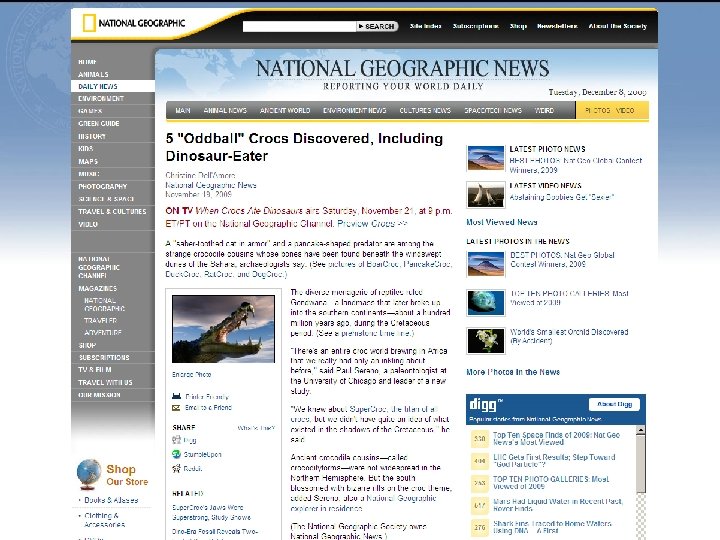Image resolution: width=720 pixels, height=540 pixels.
Task: Open the Enlarge Photo link
Action: (x=191, y=375)
